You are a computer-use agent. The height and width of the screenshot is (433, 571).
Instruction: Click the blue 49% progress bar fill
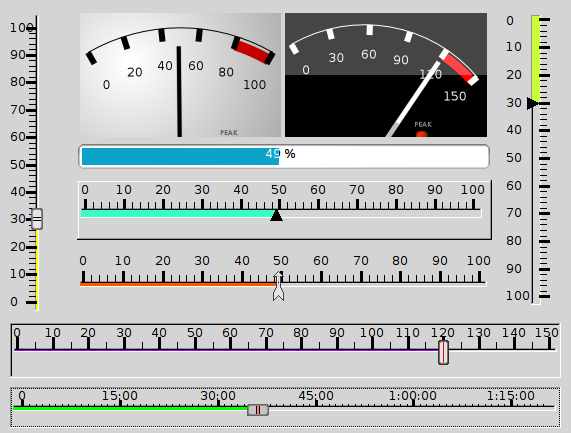click(180, 156)
